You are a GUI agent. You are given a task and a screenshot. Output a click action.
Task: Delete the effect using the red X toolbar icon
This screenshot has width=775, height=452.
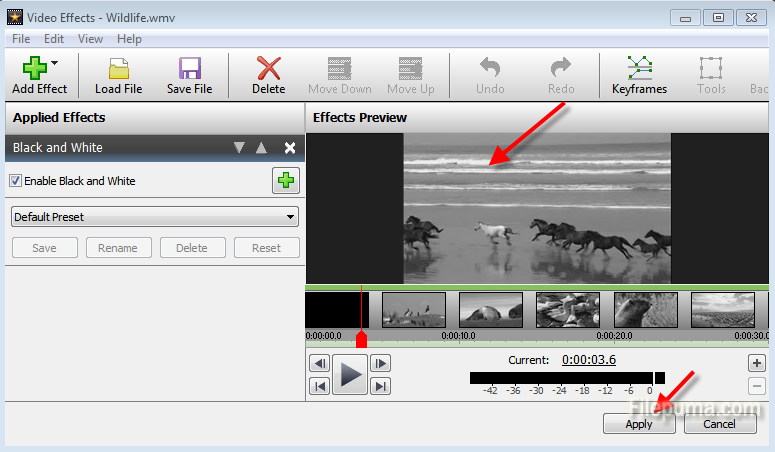[268, 68]
